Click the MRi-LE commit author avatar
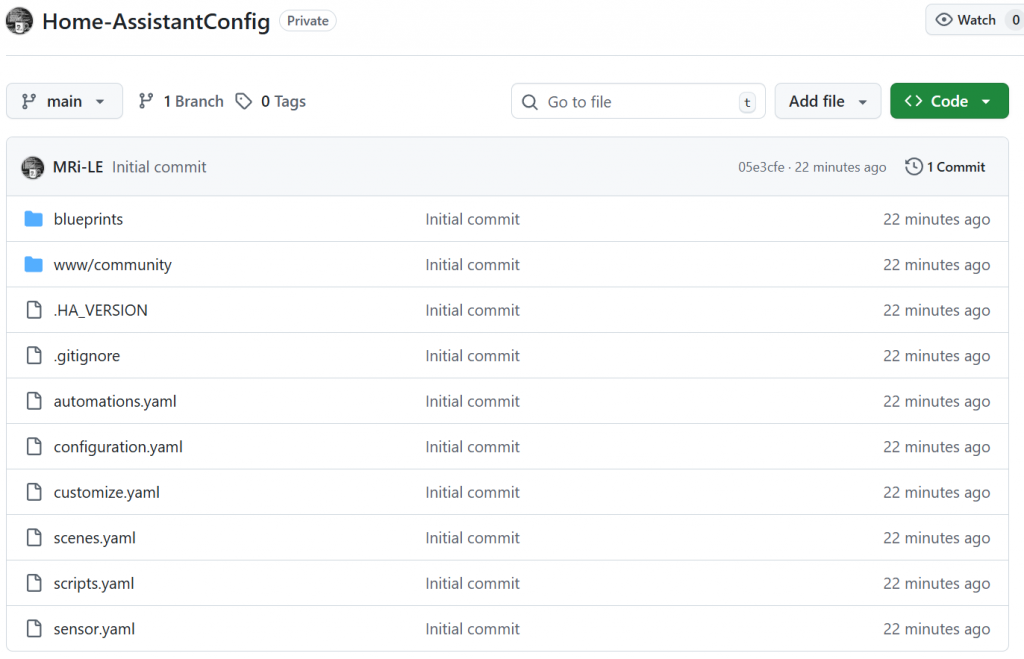Screen dimensions: 1024x659 (33, 167)
